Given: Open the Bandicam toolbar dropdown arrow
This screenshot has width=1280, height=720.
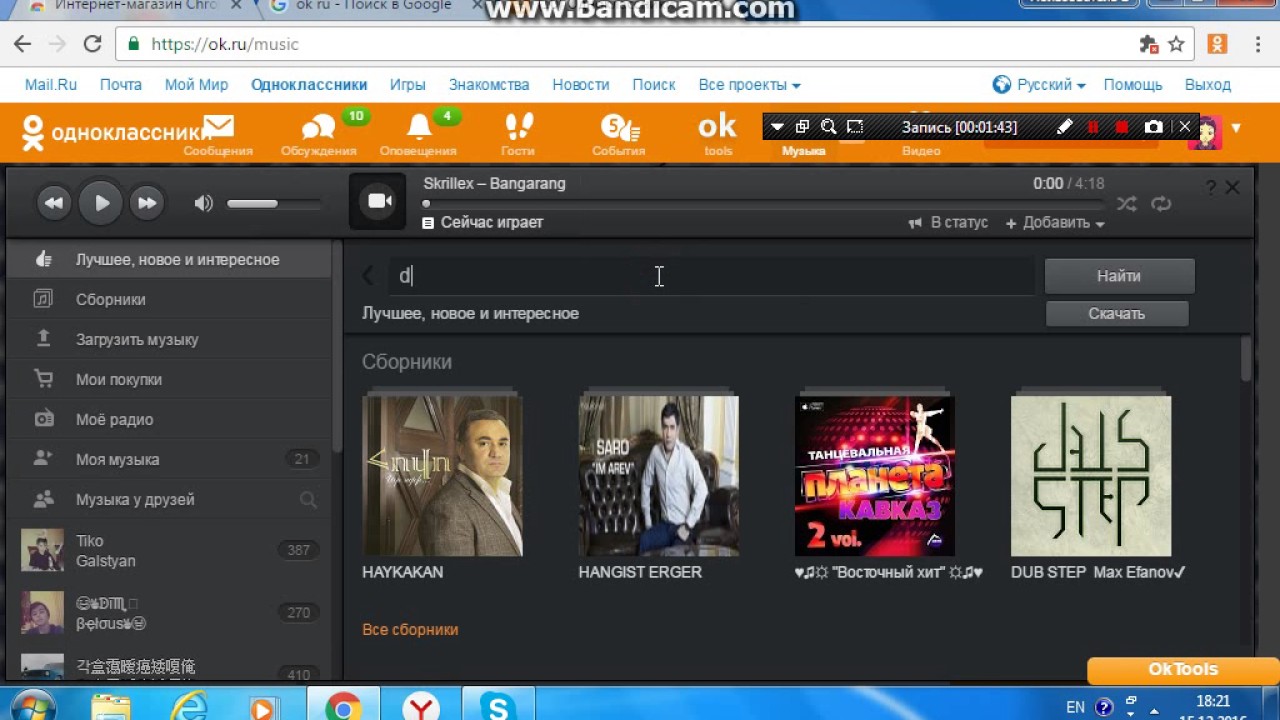Looking at the screenshot, I should [777, 127].
